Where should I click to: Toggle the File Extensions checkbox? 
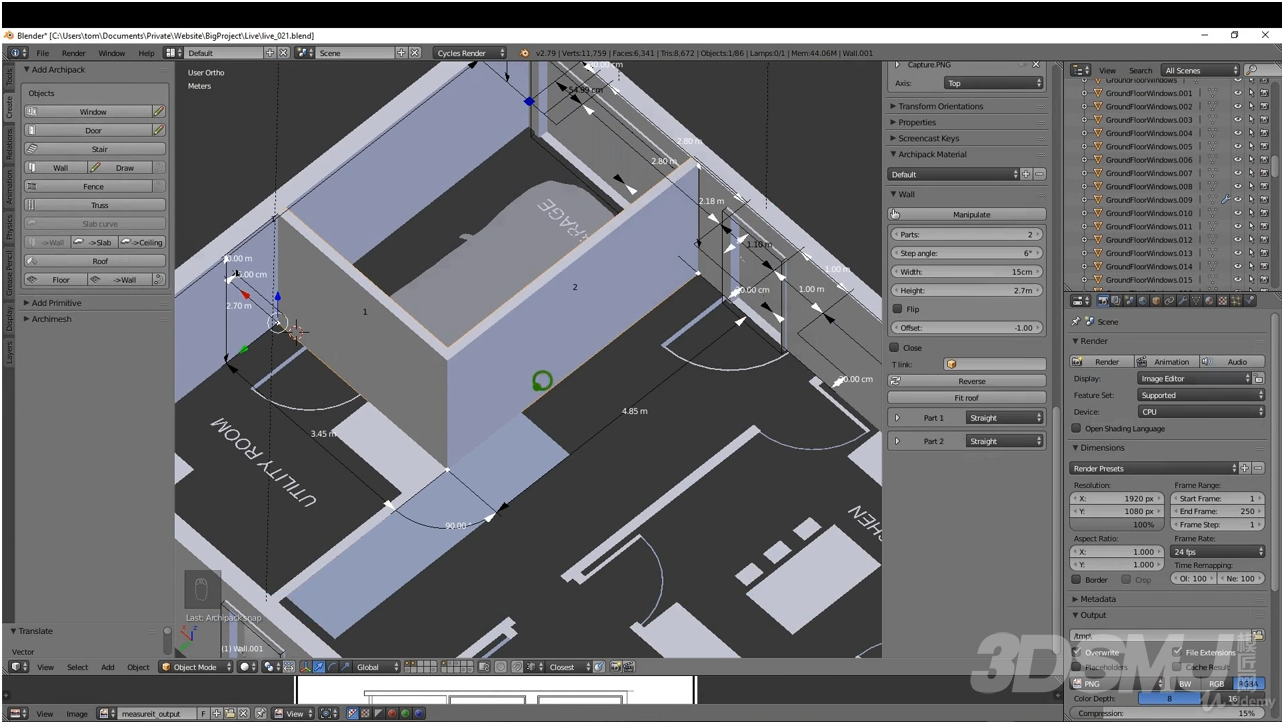[x=1177, y=652]
